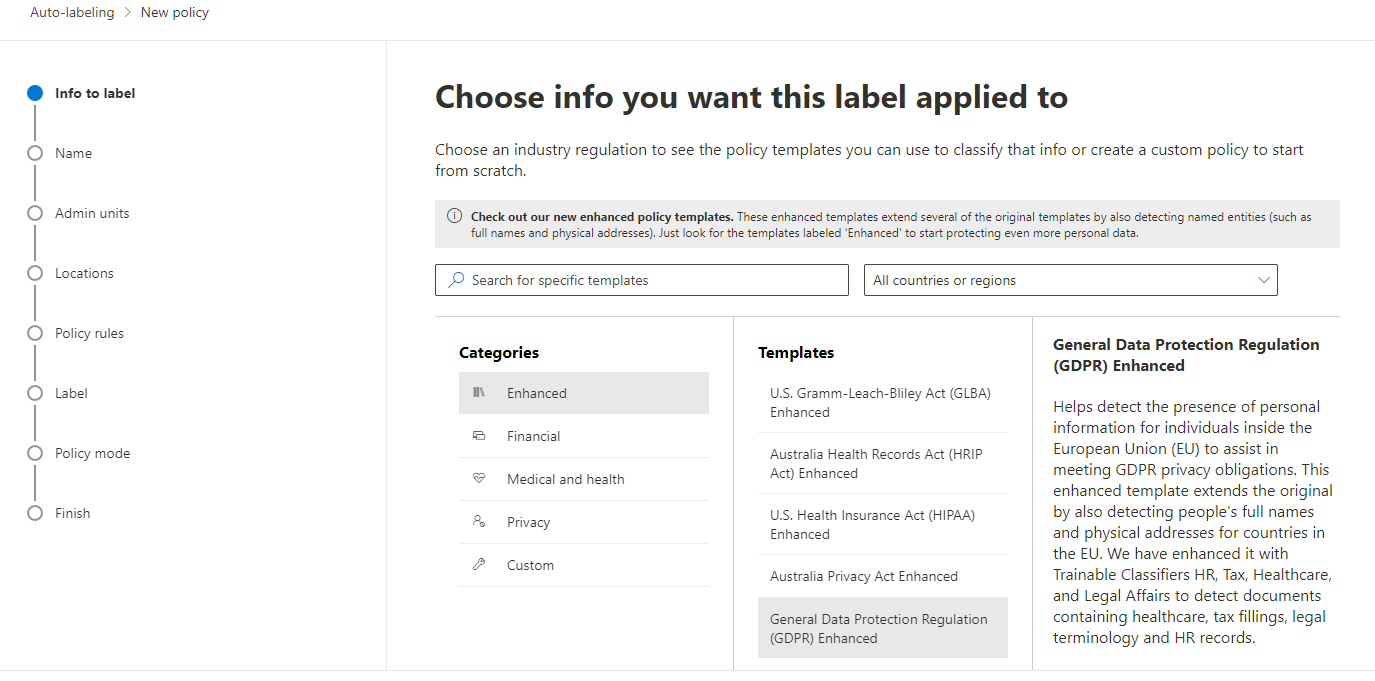Choose the U.S. Health Insurance Act (HIPAA) template
Image resolution: width=1375 pixels, height=681 pixels.
tap(872, 524)
